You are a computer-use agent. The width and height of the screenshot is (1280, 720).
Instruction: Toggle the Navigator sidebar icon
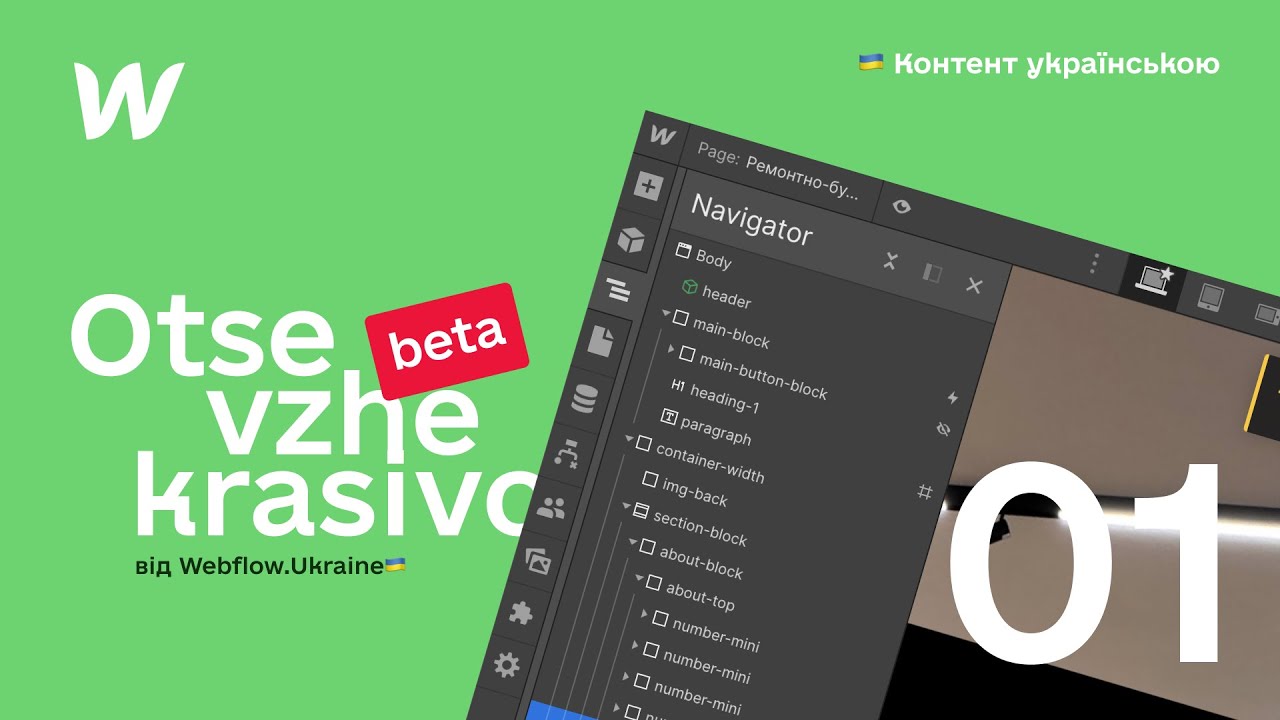click(x=617, y=291)
